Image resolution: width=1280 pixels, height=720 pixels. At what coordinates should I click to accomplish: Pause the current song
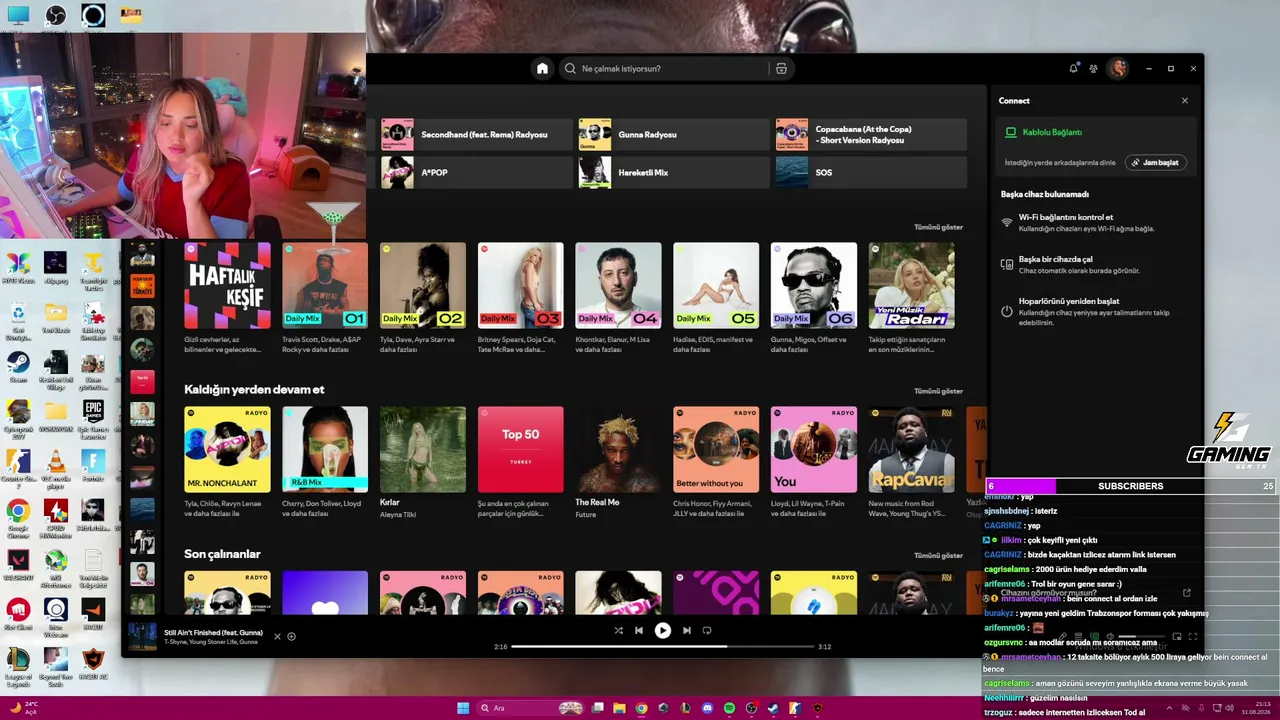(662, 630)
